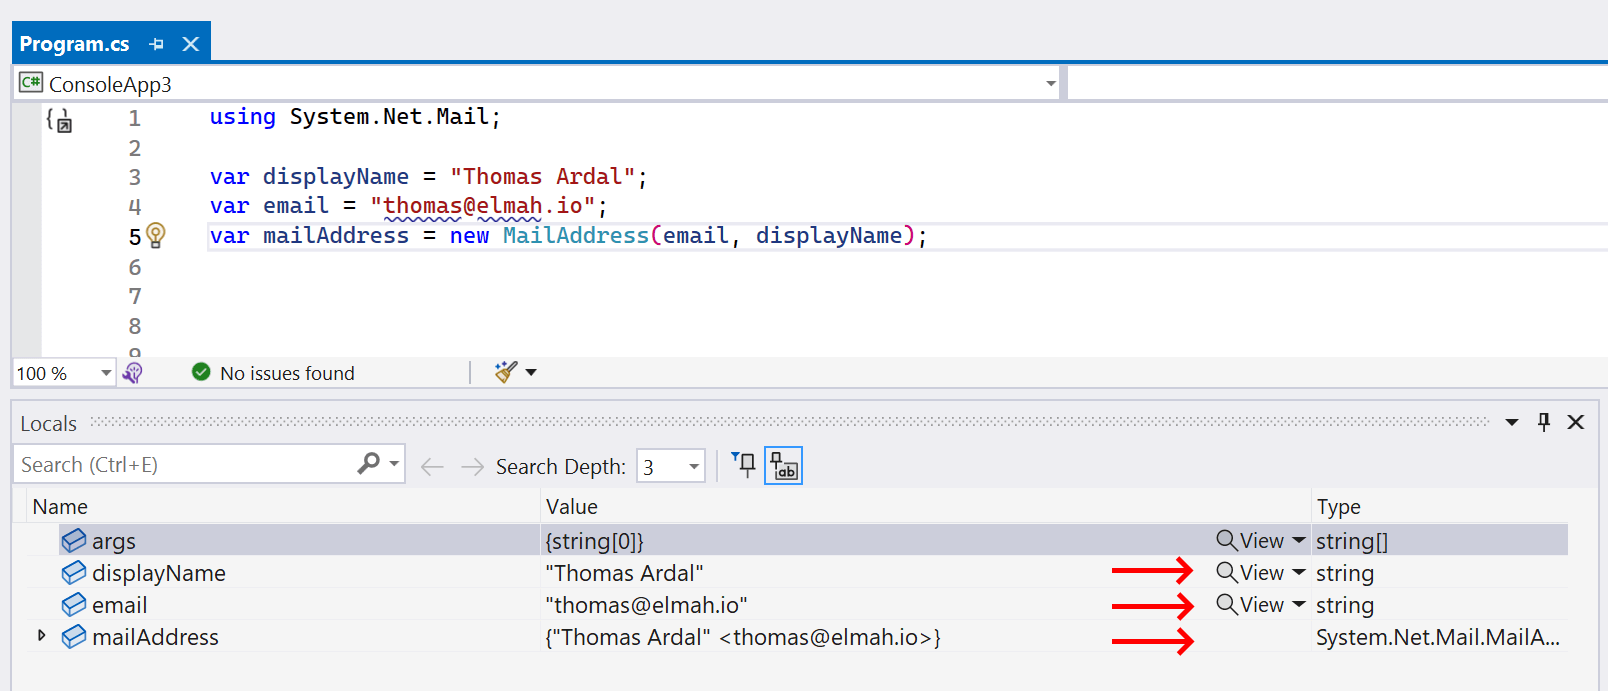Click the No issues found status

click(x=287, y=373)
